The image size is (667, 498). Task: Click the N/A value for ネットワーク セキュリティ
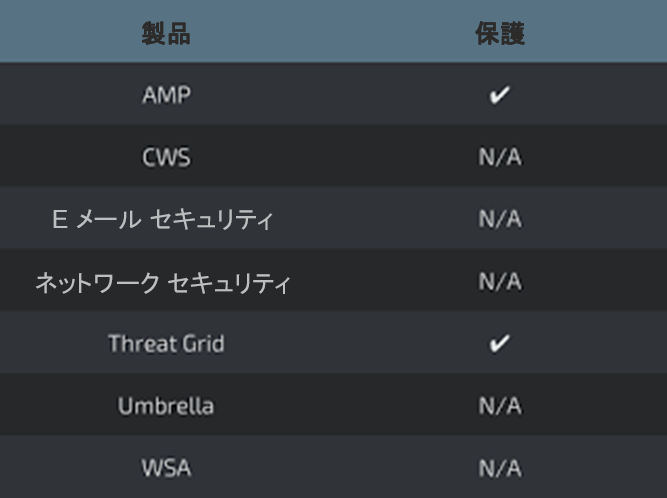500,282
